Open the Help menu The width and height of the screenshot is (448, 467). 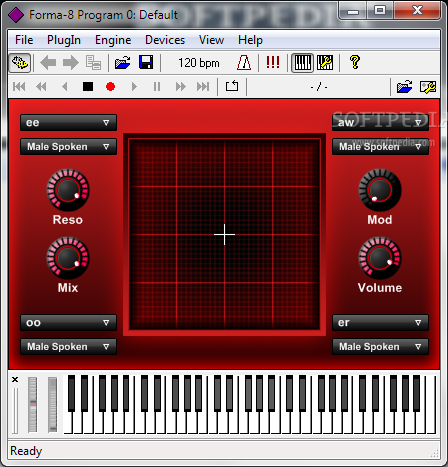click(250, 40)
